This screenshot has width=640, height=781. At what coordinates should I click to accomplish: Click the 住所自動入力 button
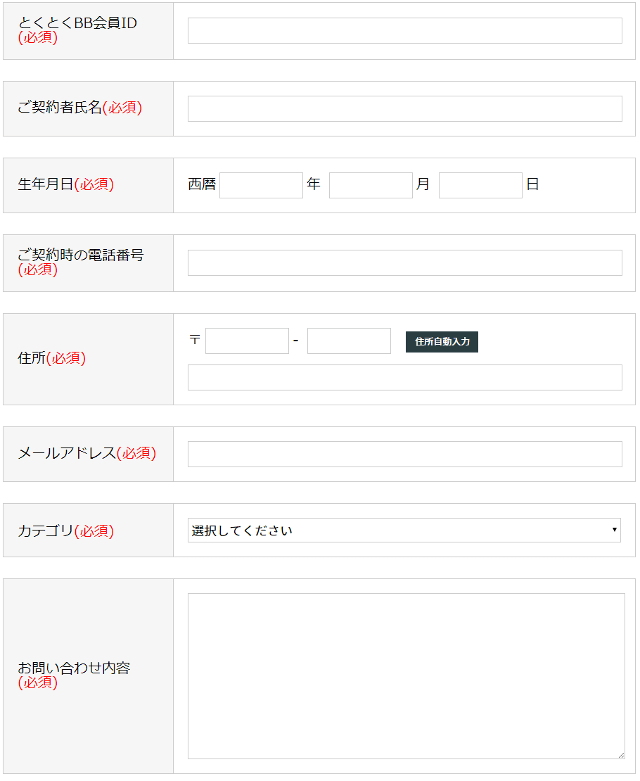click(x=442, y=342)
